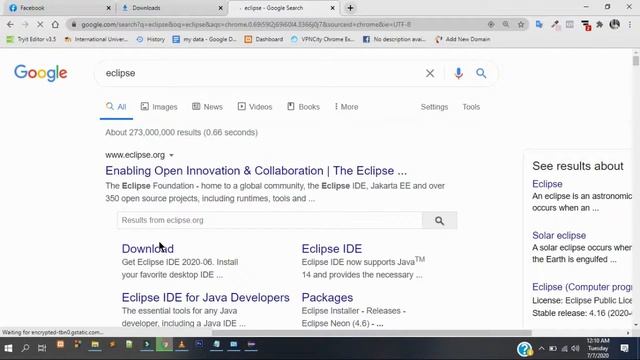This screenshot has height=360, width=640.
Task: Open International Univer... bookmark
Action: (96, 40)
